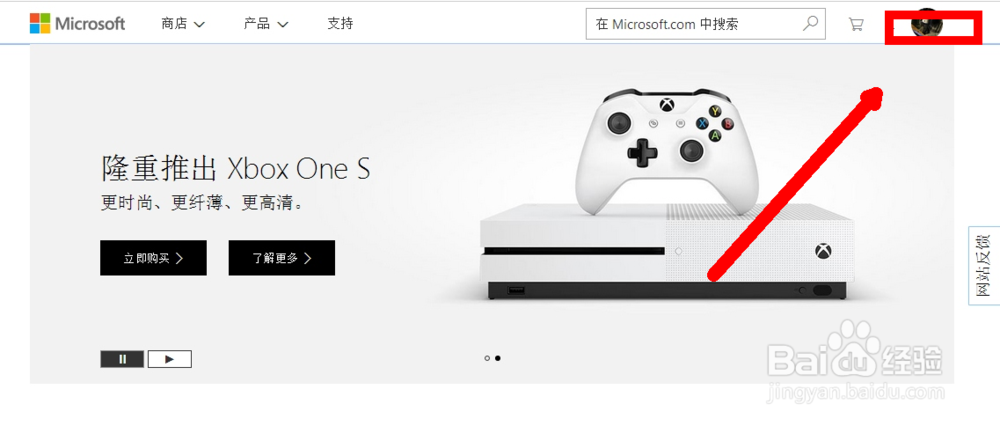Play the carousel slideshow
1000x426 pixels.
click(170, 359)
